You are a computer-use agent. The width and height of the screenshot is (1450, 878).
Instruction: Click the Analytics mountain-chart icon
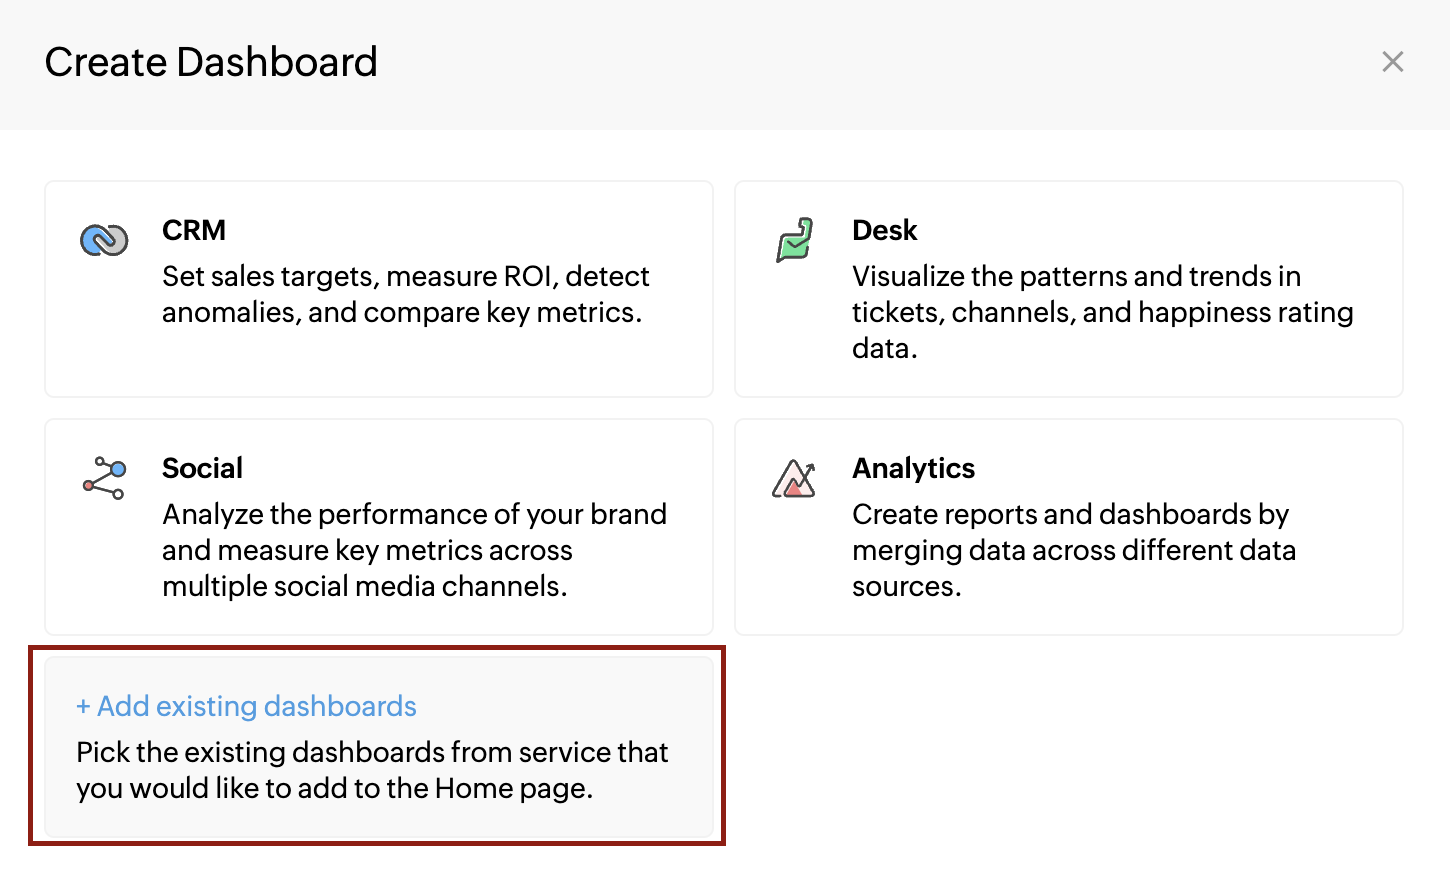click(x=794, y=478)
